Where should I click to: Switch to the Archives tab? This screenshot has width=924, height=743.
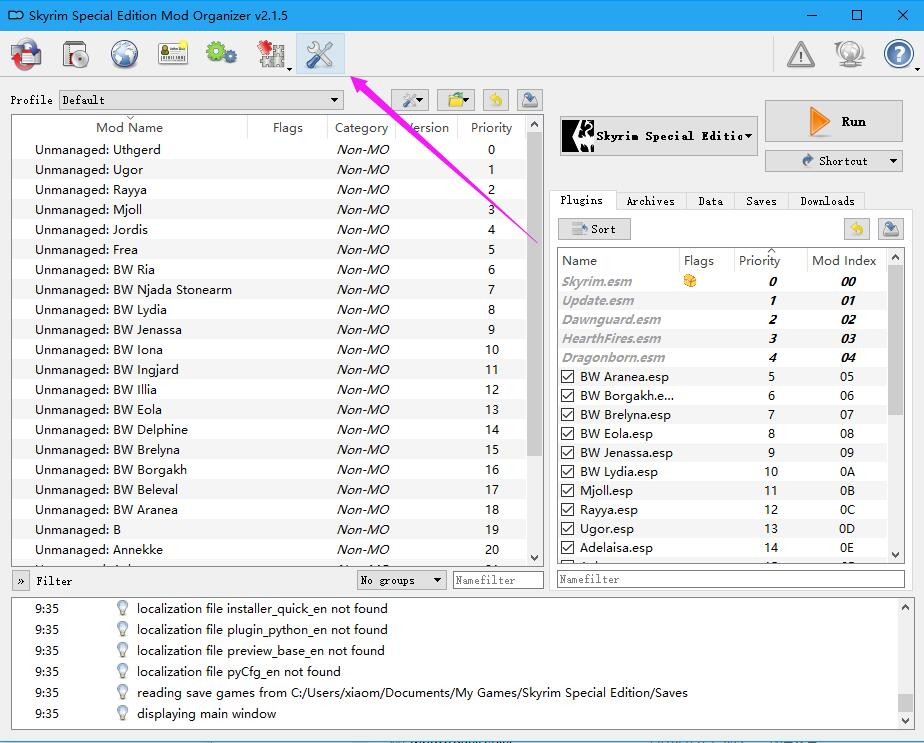tap(650, 201)
